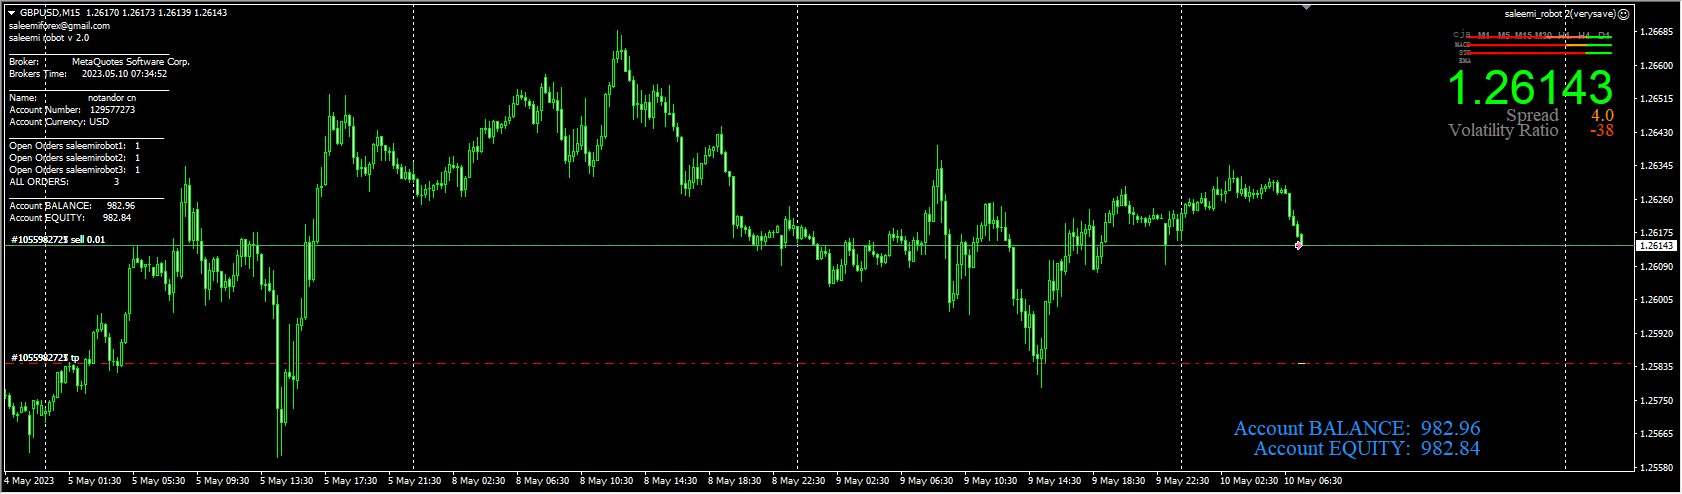Click the Volatility Ratio value -38
The height and width of the screenshot is (494, 1682).
[x=1601, y=130]
